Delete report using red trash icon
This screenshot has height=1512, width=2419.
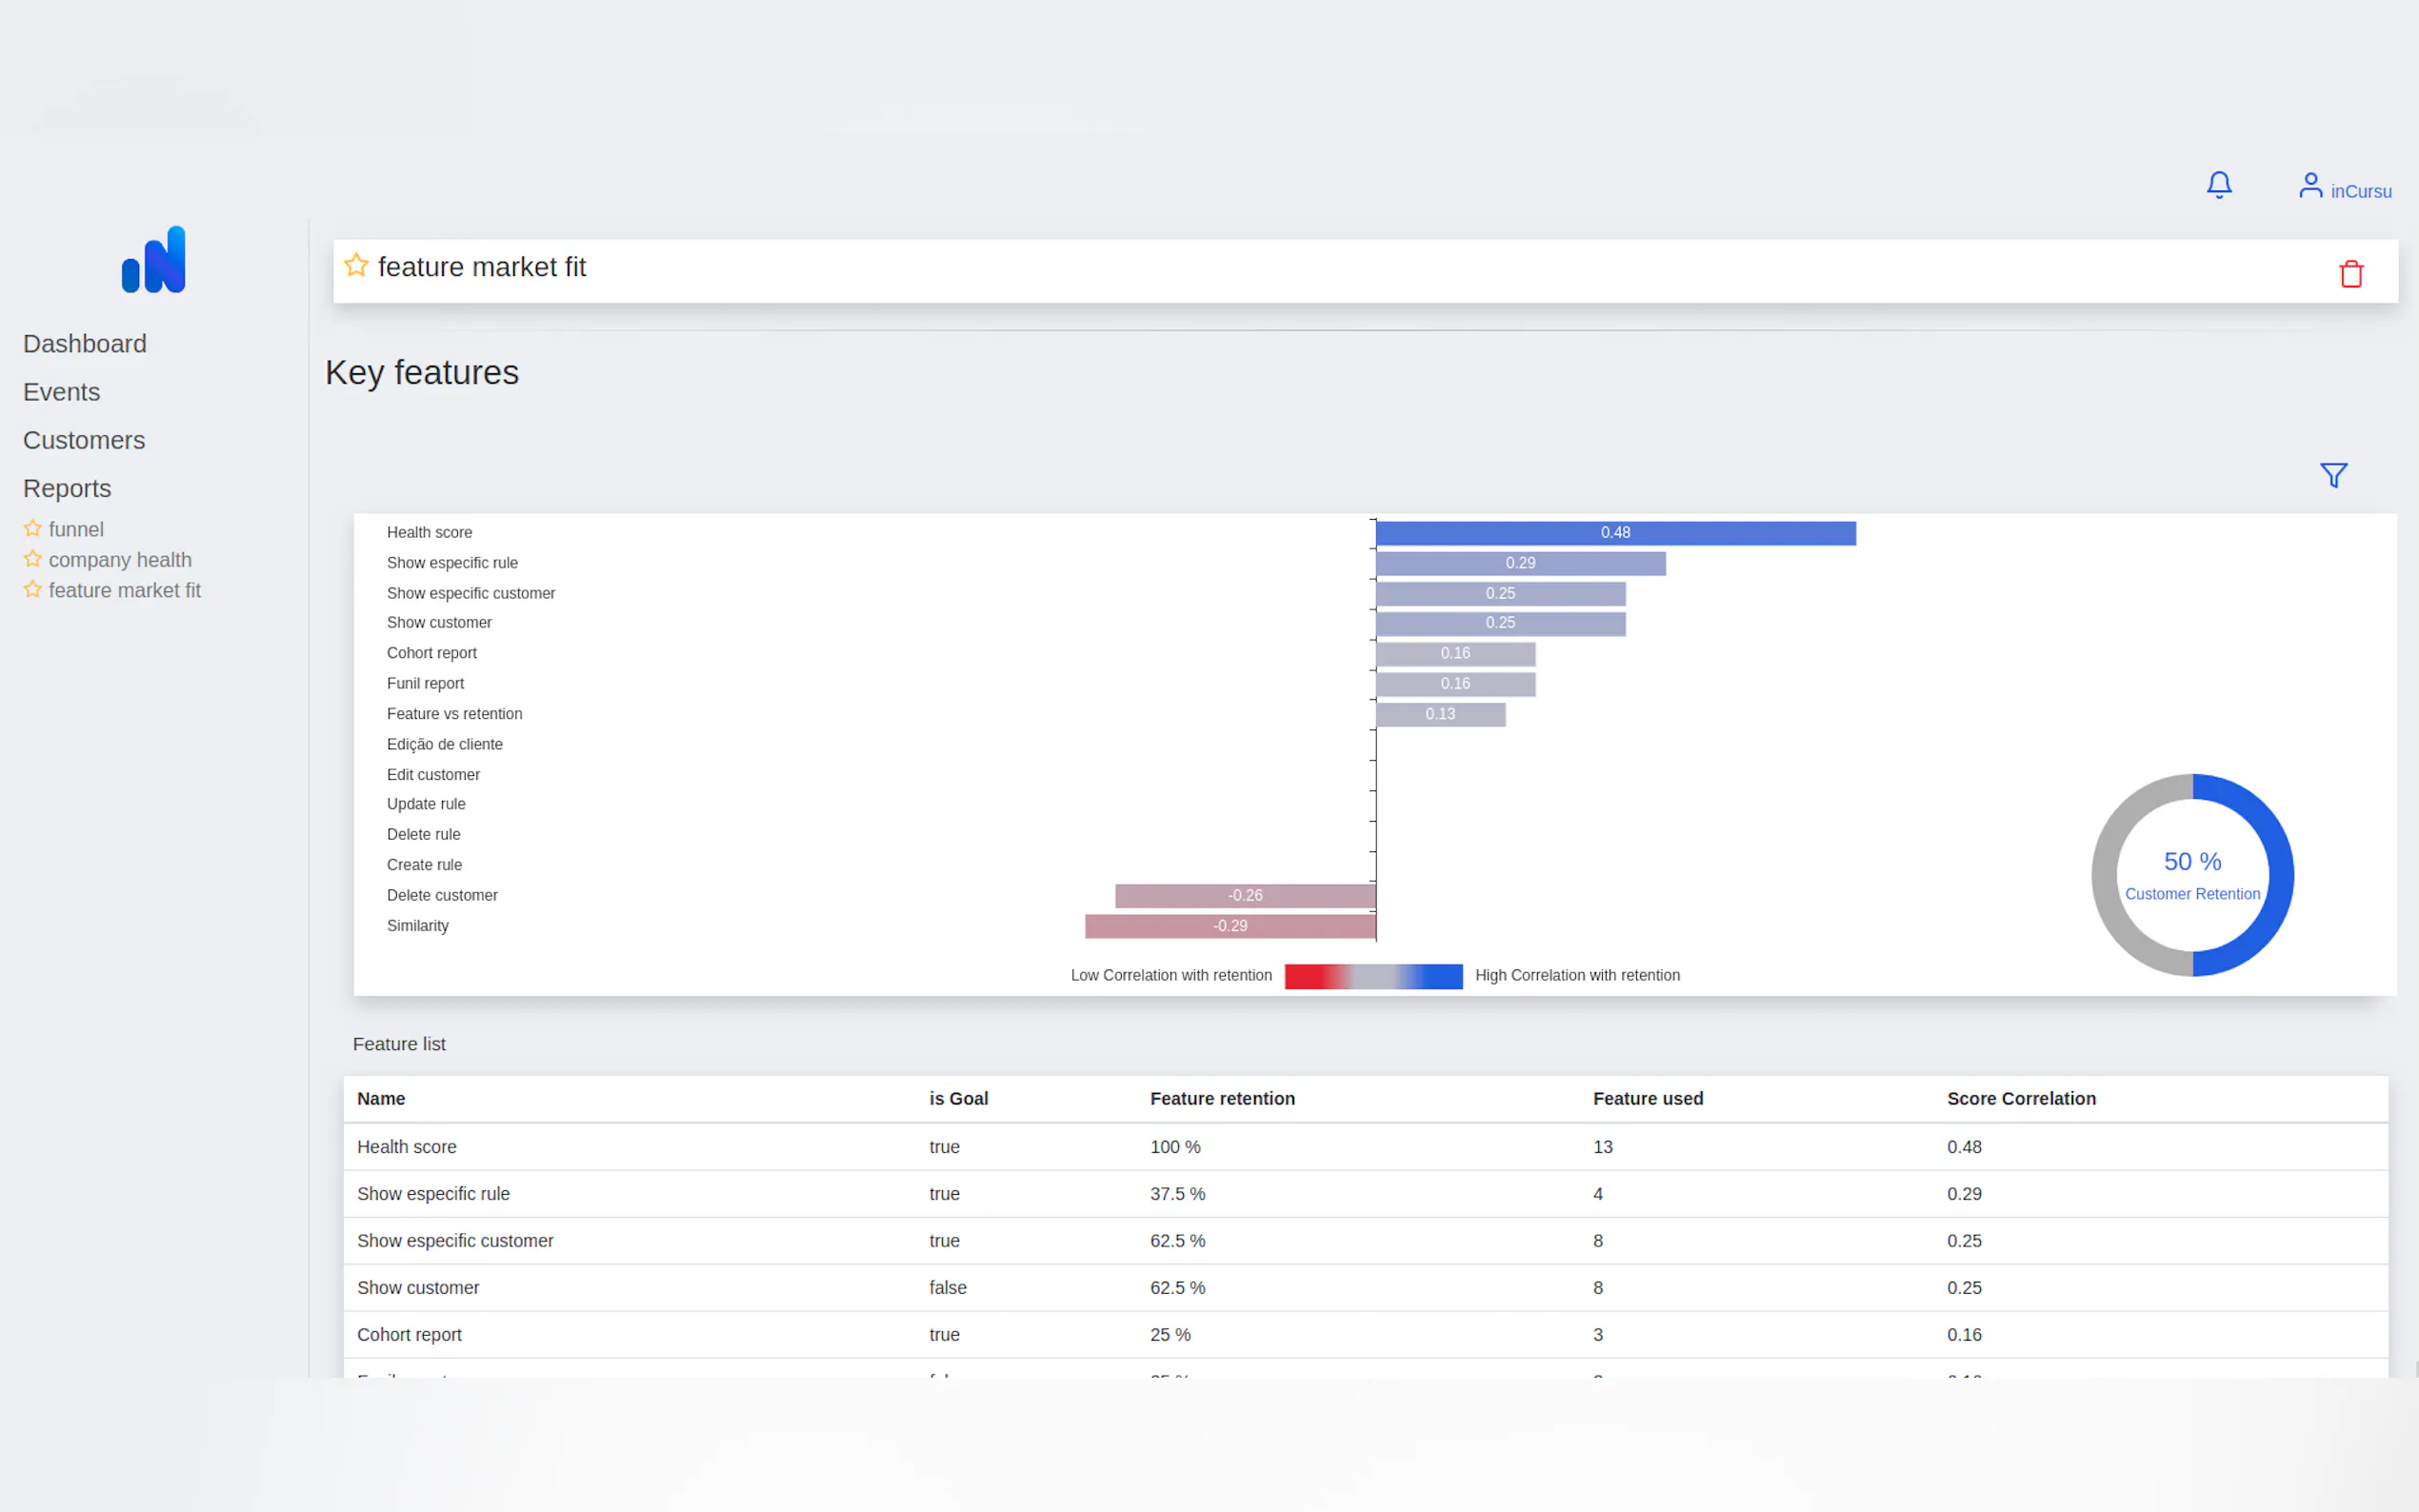click(2350, 273)
